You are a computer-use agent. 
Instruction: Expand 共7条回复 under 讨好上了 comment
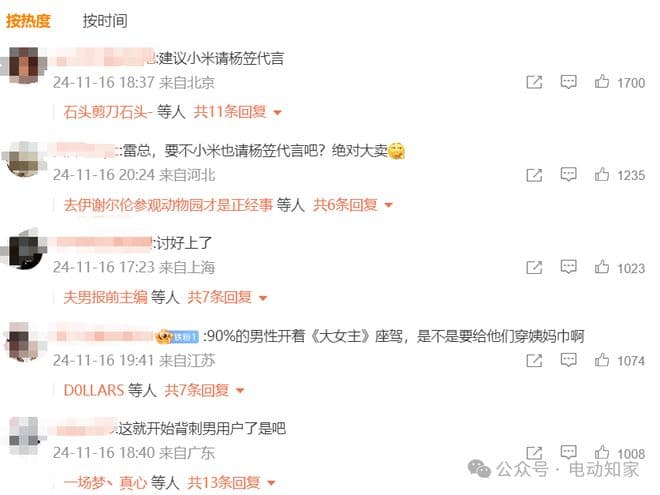tap(227, 298)
